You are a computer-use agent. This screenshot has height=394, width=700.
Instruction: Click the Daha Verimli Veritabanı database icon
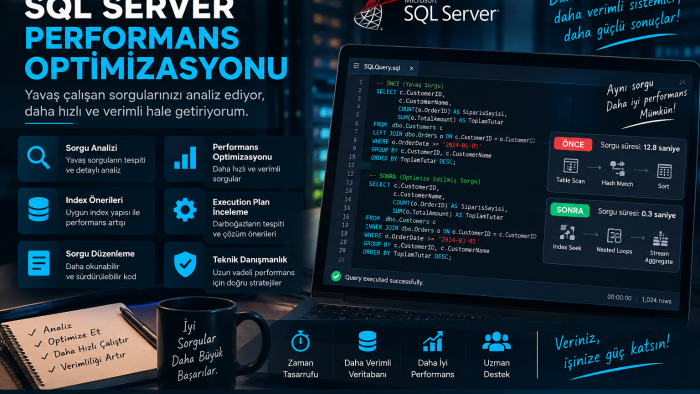[x=367, y=341]
